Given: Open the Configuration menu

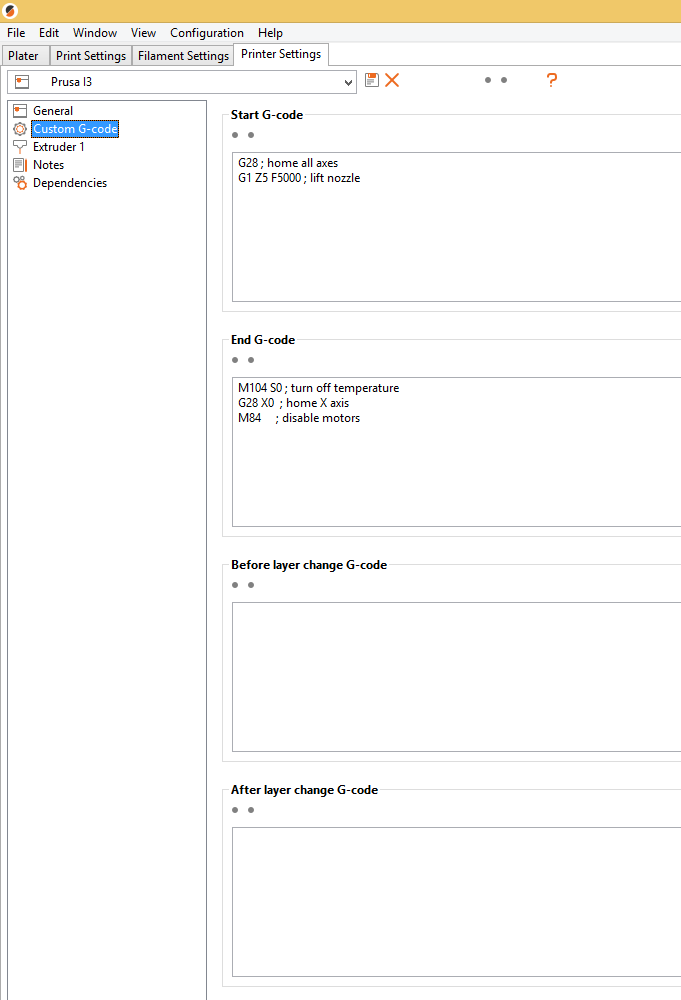Looking at the screenshot, I should coord(207,33).
